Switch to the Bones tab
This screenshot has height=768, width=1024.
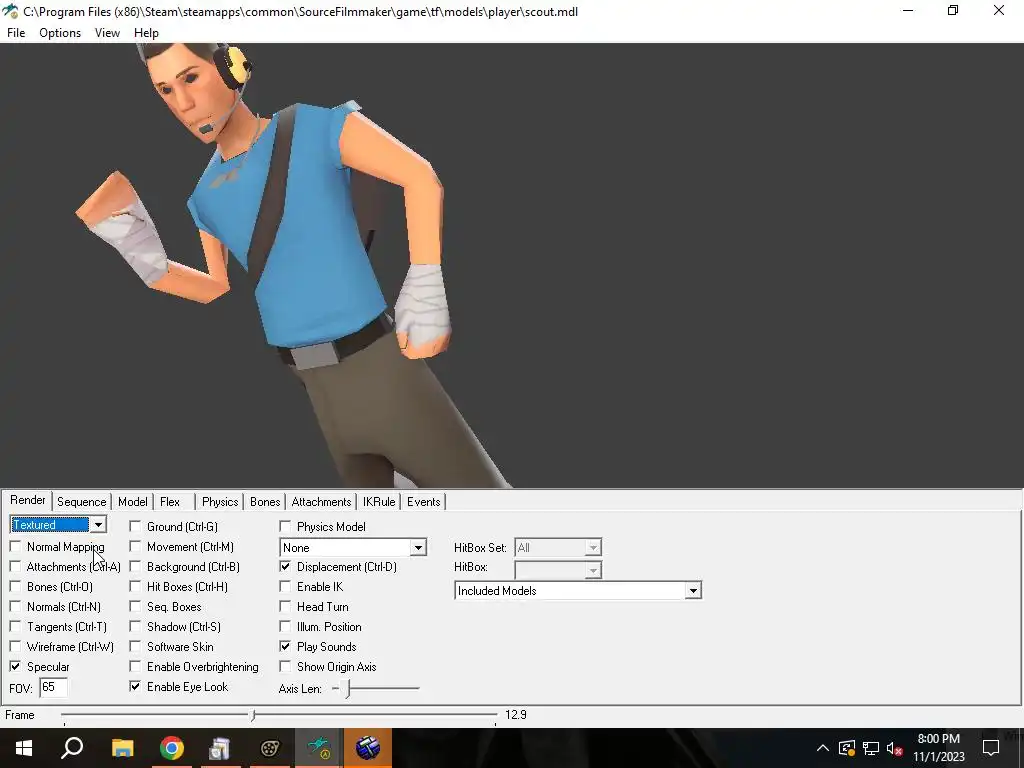(265, 502)
